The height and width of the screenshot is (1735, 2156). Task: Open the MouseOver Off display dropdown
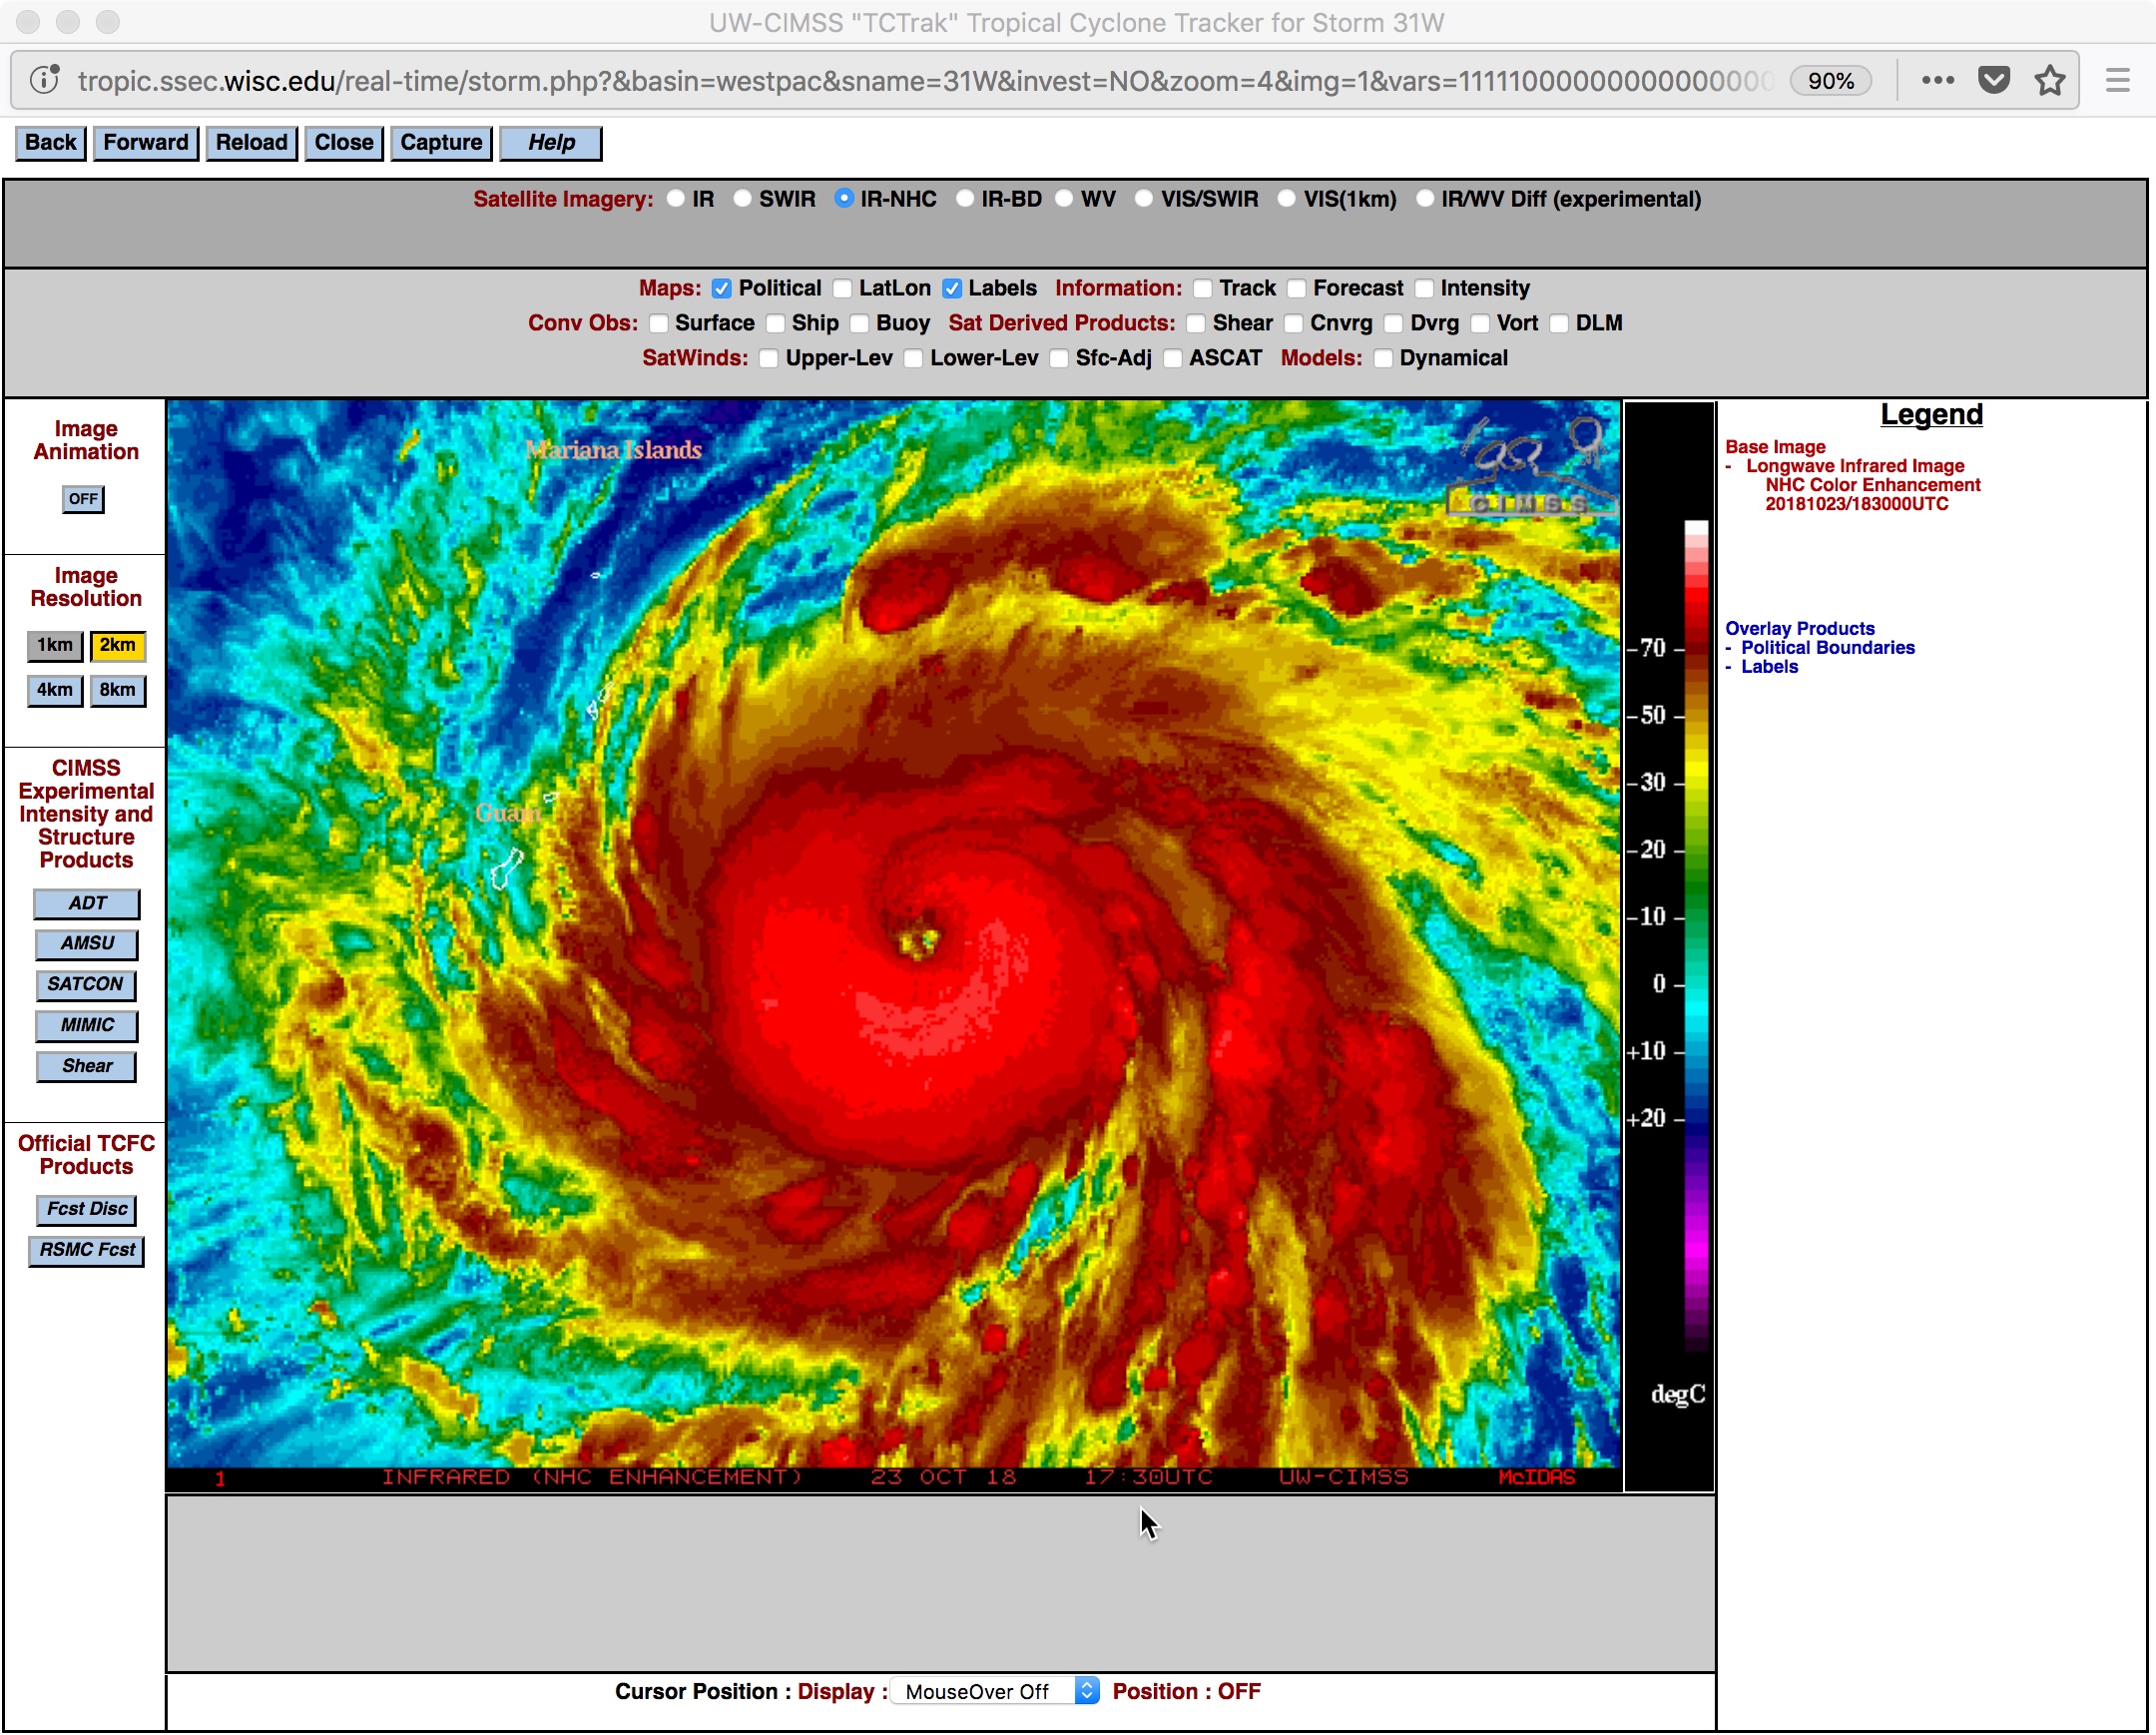[x=995, y=1691]
